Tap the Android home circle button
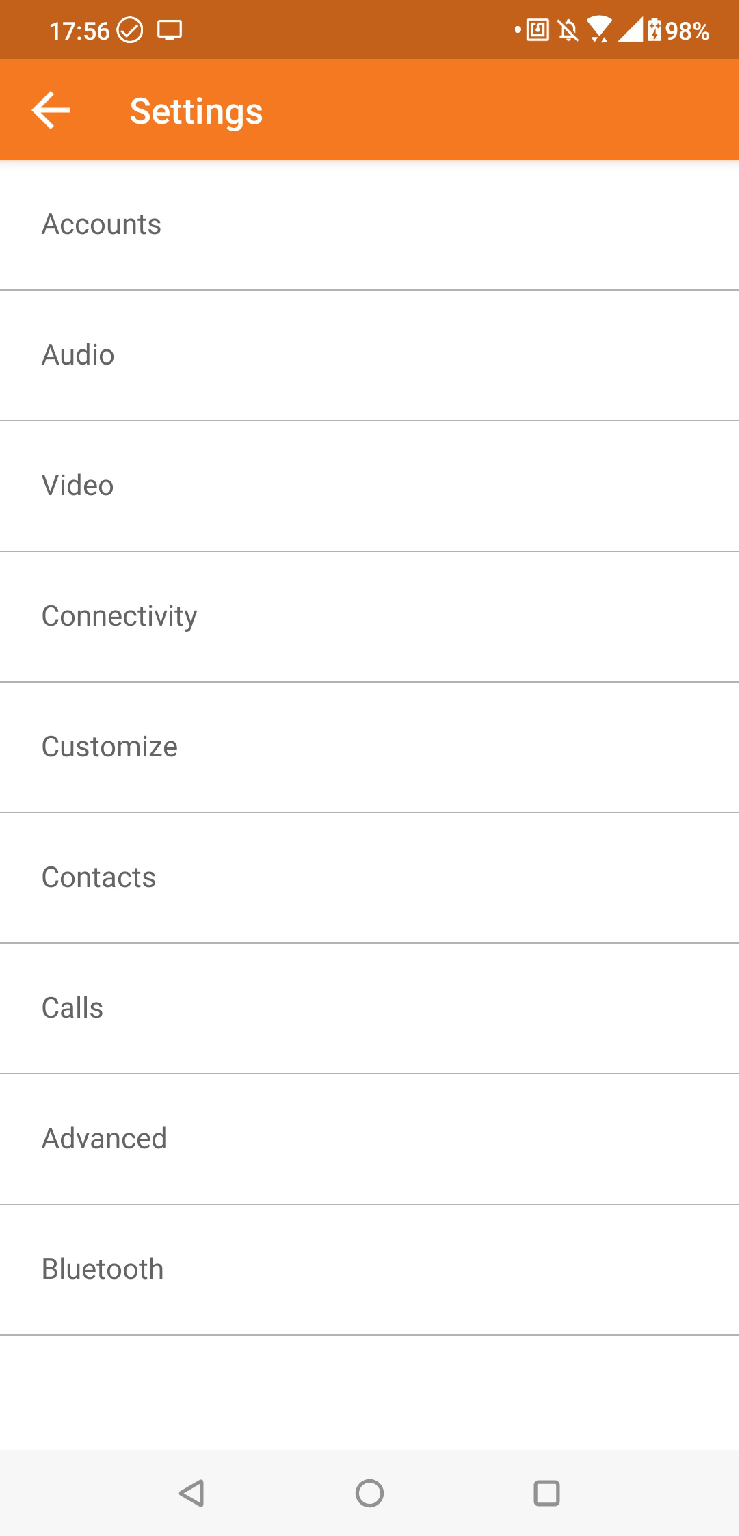This screenshot has width=739, height=1536. click(369, 1493)
